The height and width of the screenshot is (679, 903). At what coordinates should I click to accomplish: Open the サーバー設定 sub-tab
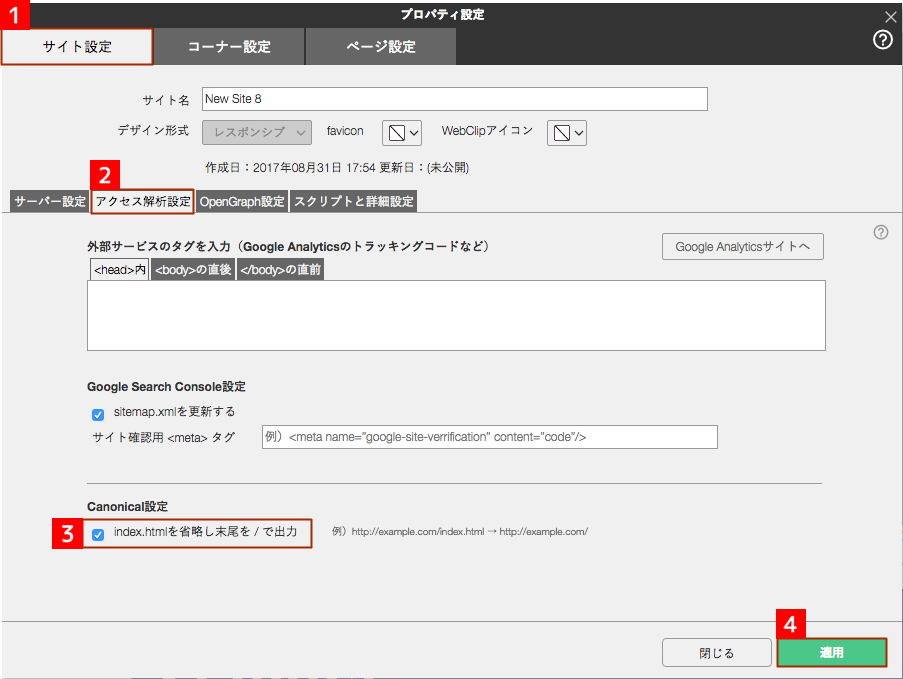pyautogui.click(x=50, y=202)
